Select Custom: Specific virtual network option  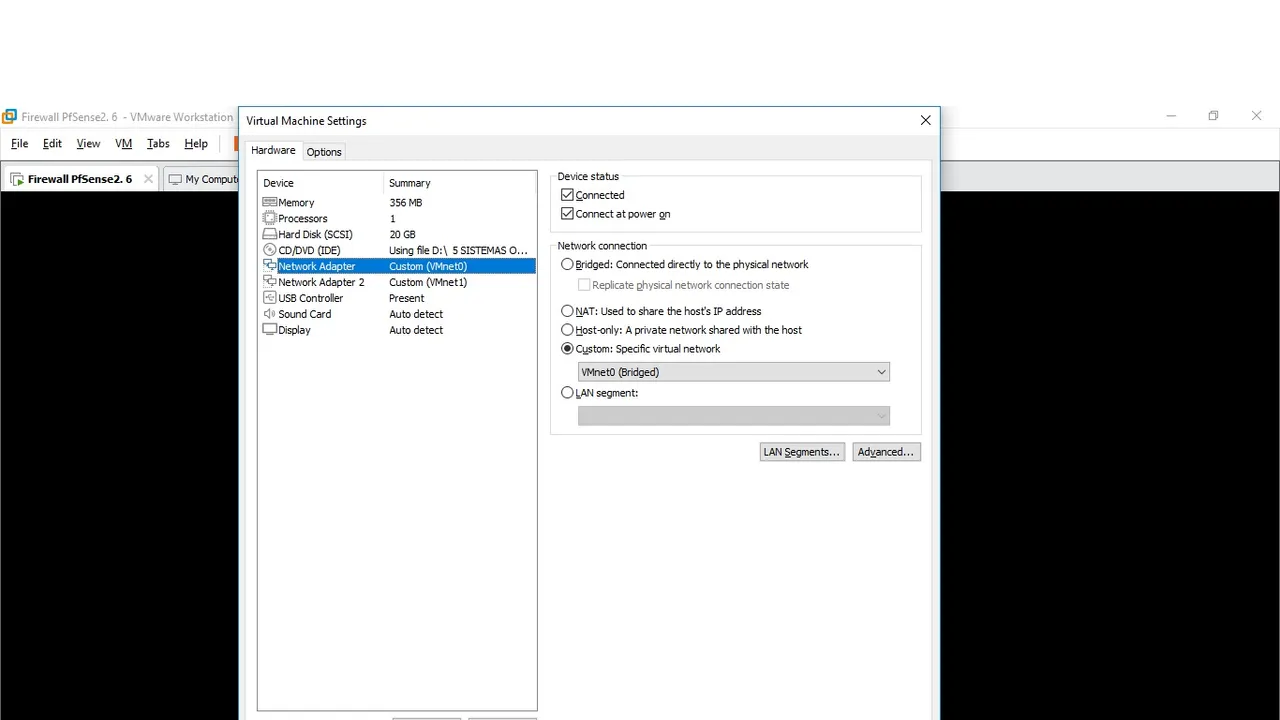point(567,349)
